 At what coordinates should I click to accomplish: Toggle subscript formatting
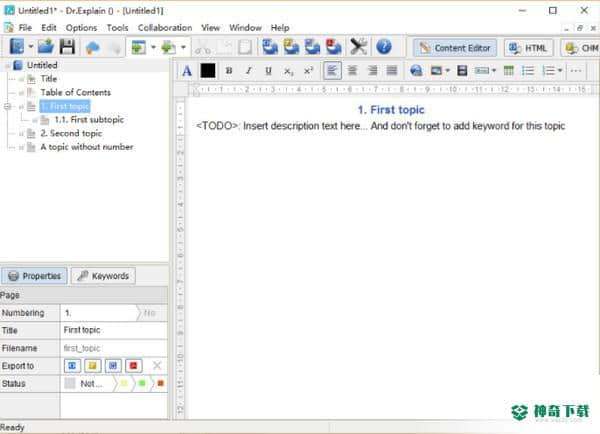click(289, 71)
